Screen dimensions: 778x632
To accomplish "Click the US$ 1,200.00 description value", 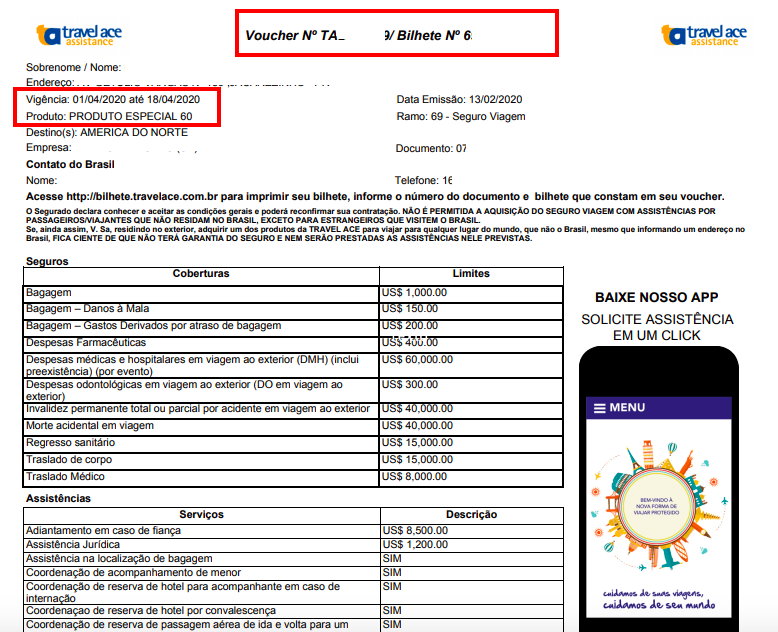I will pos(415,544).
